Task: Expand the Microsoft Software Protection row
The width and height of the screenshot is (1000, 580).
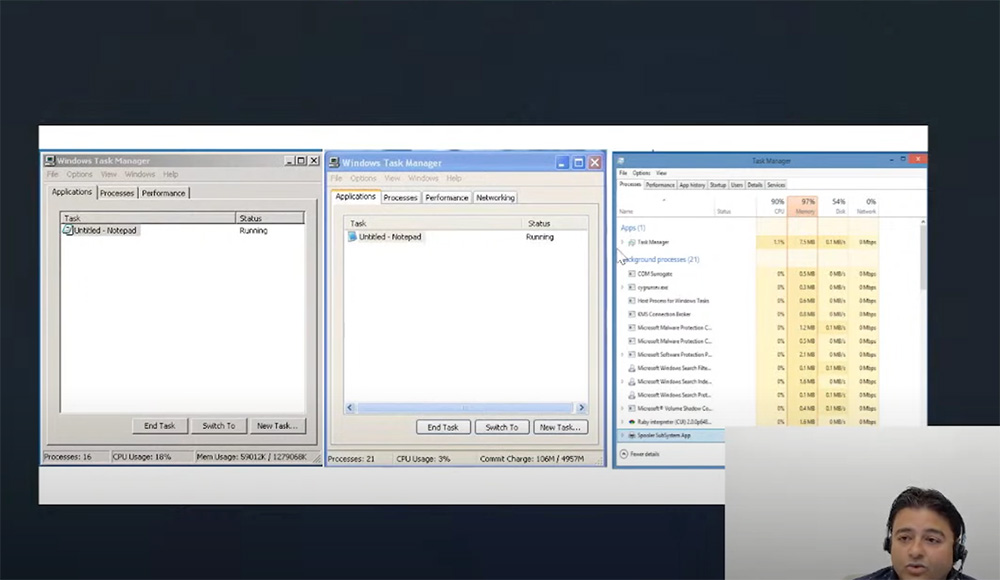Action: 622,355
